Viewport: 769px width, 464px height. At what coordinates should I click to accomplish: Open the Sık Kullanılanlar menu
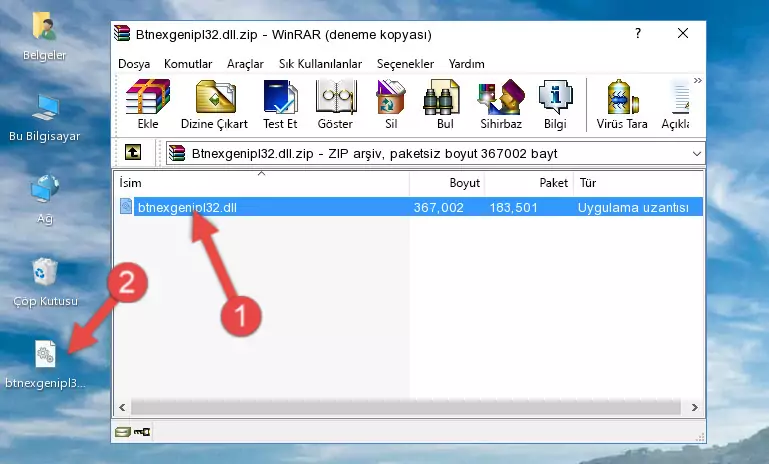[x=320, y=64]
